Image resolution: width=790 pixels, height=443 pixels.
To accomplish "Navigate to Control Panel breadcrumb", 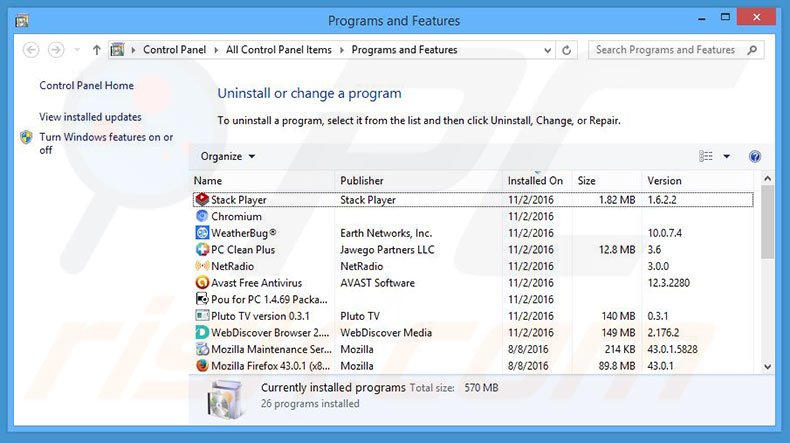I will pyautogui.click(x=174, y=50).
